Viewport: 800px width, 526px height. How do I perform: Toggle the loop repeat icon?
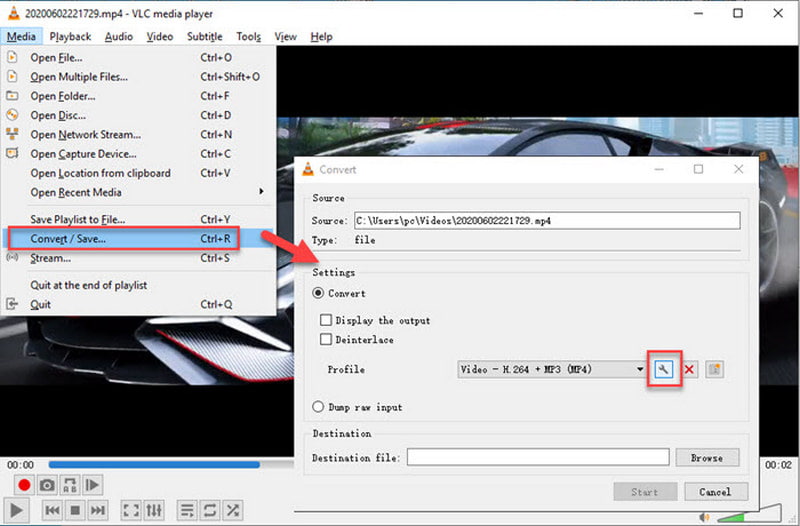210,510
